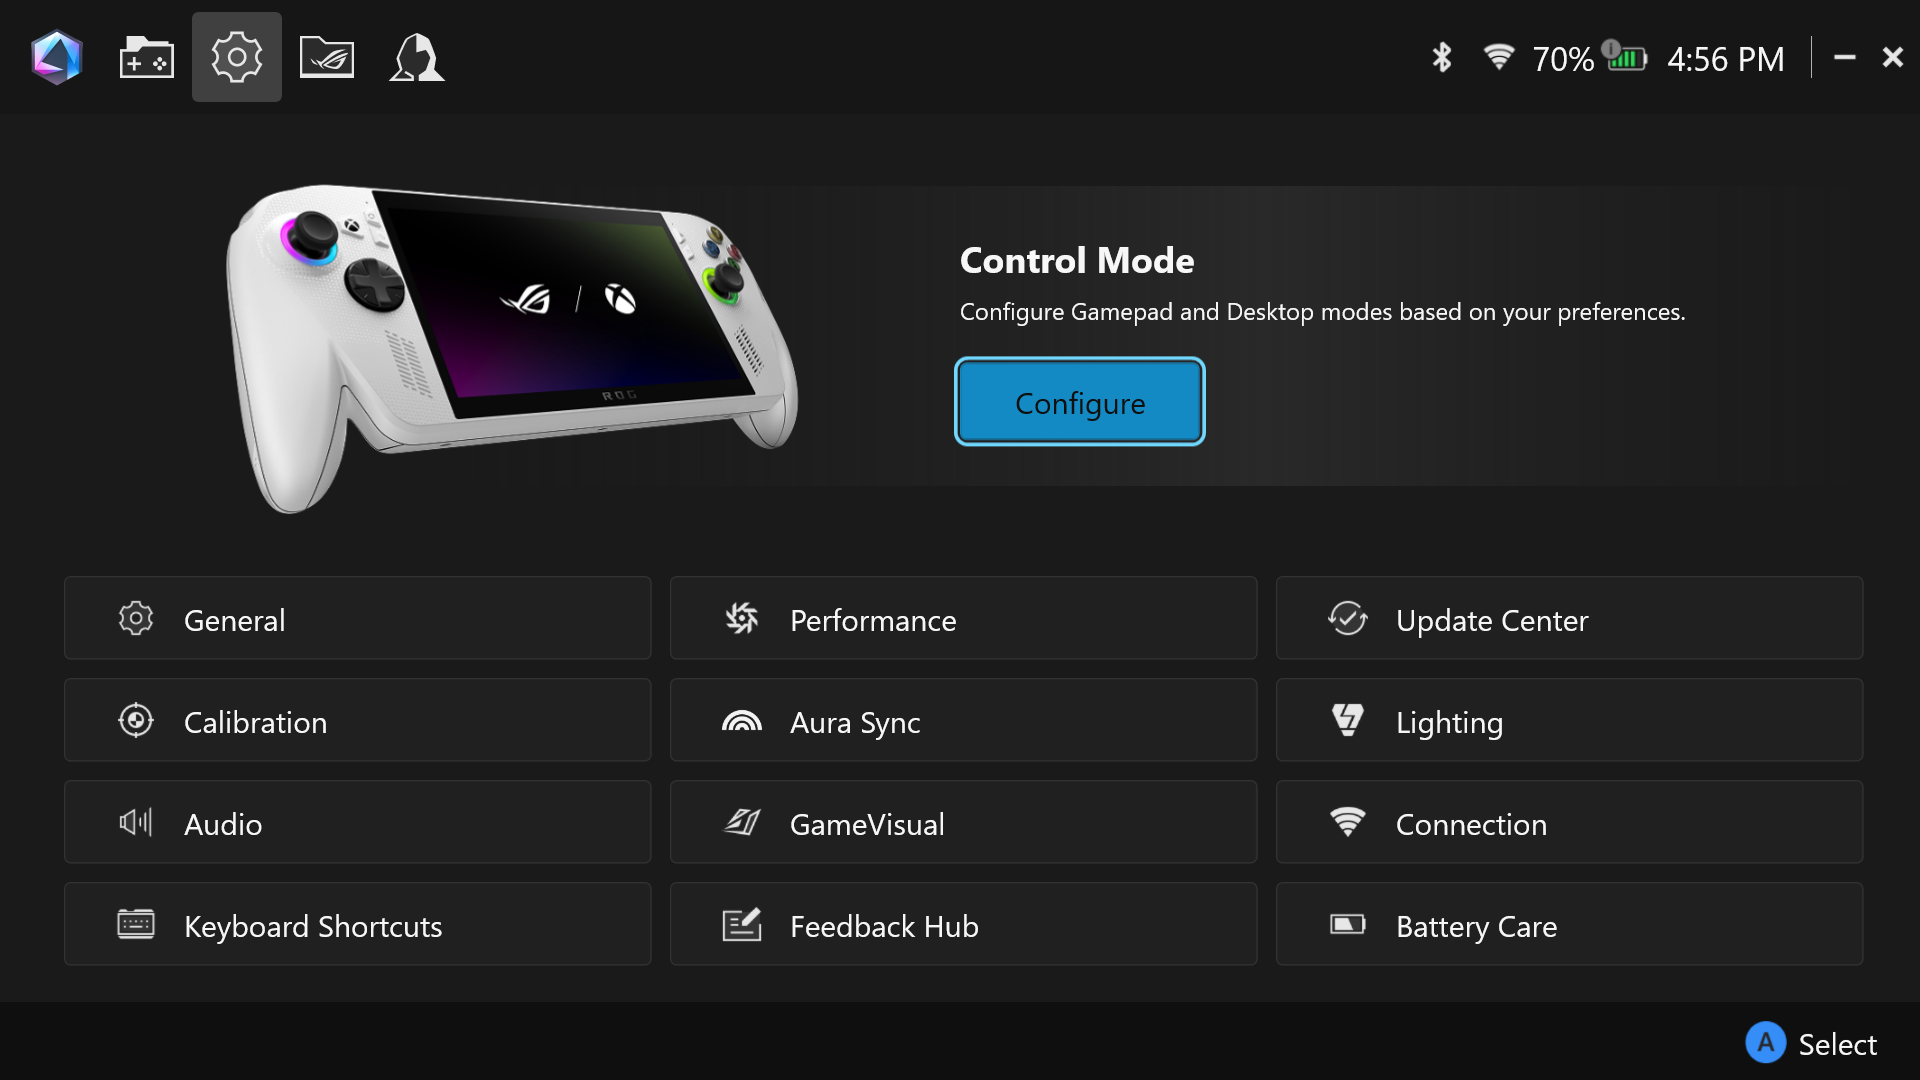
Task: Open Battery Care settings
Action: pos(1569,924)
